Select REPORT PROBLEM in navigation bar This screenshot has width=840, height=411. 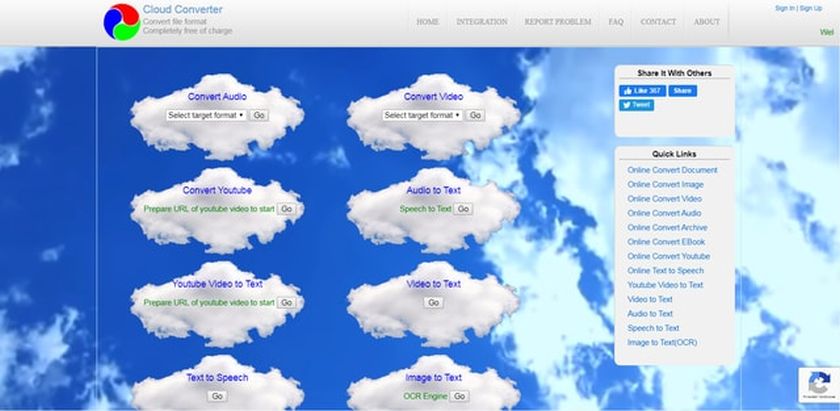[x=557, y=22]
